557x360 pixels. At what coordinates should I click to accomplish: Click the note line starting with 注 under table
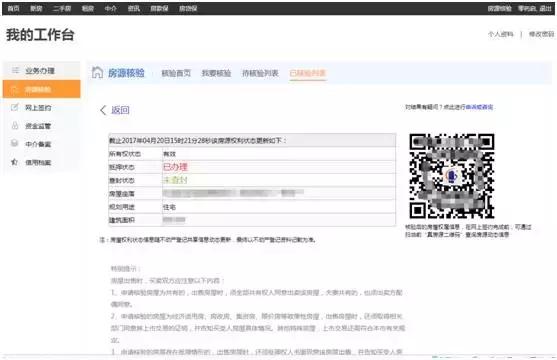point(207,240)
